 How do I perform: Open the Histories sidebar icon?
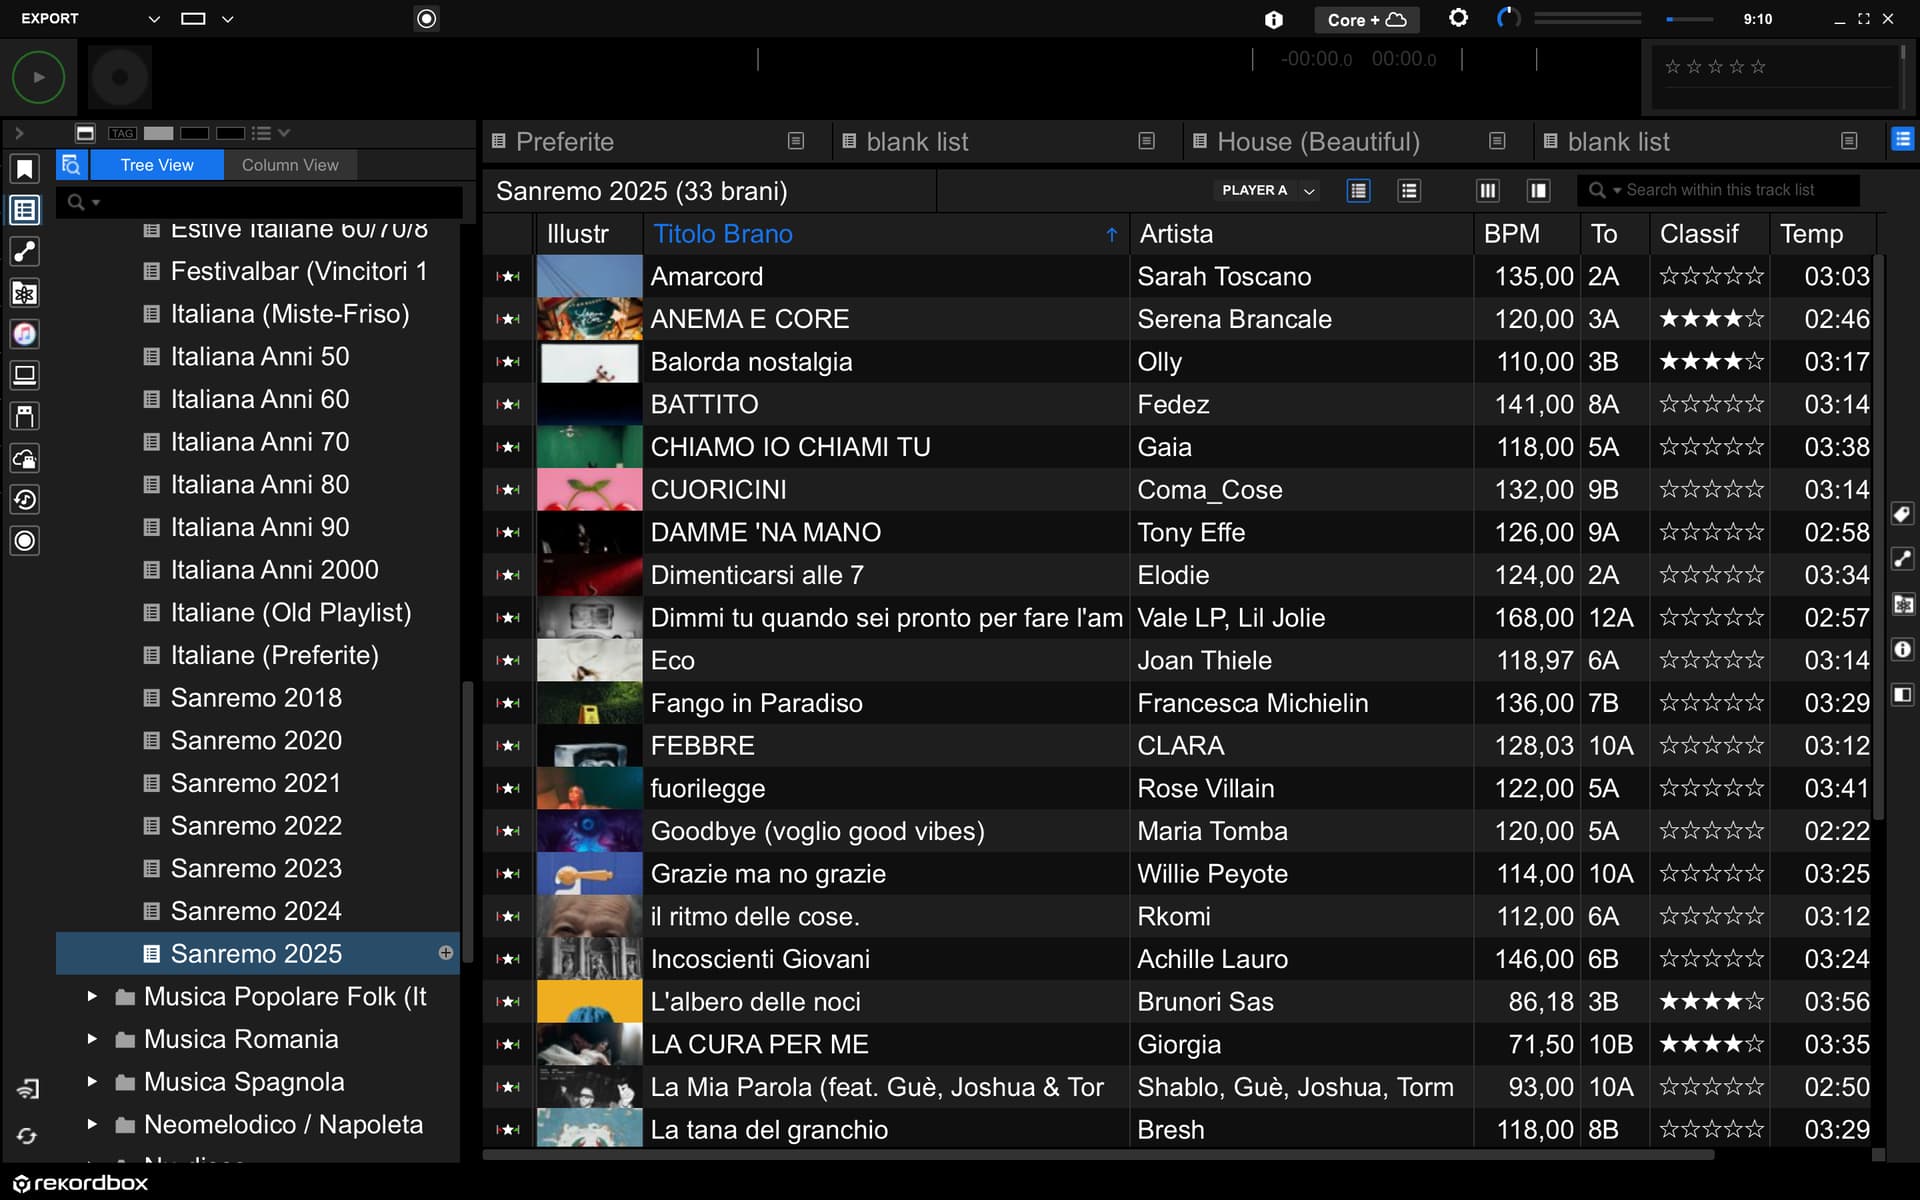click(x=25, y=499)
